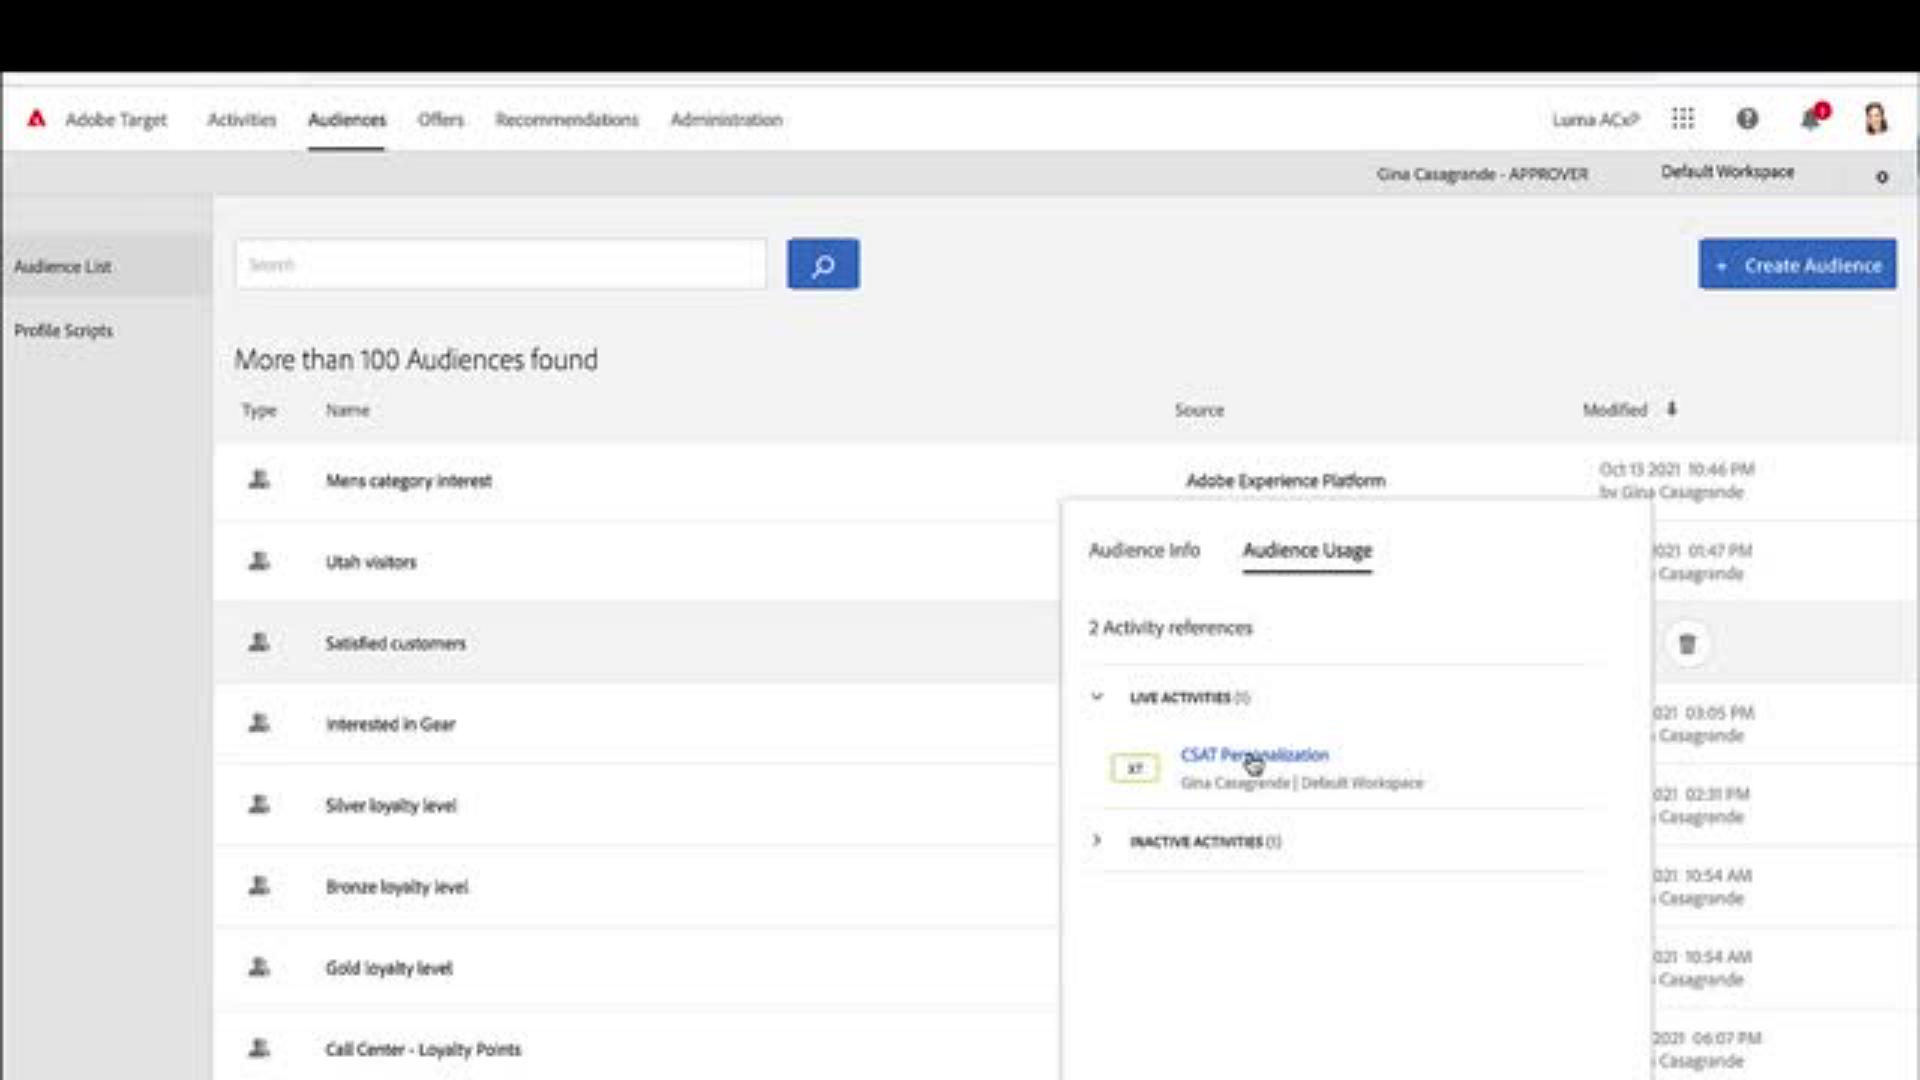The image size is (1920, 1080).
Task: Open the CSAT Personalization activity link
Action: pos(1254,755)
